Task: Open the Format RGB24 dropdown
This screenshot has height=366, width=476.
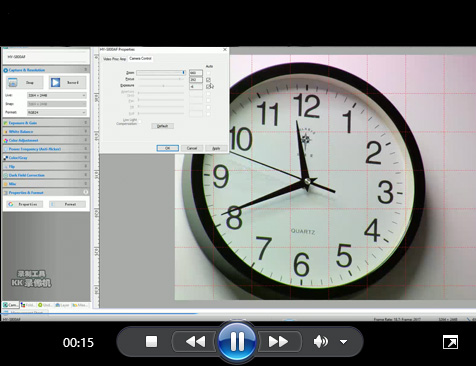Action: click(57, 112)
